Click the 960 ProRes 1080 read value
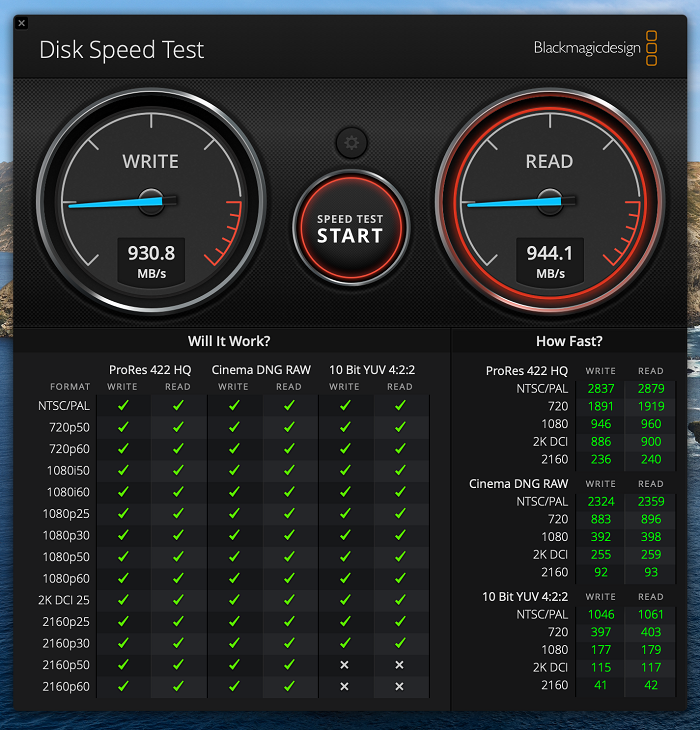The image size is (700, 730). (651, 424)
